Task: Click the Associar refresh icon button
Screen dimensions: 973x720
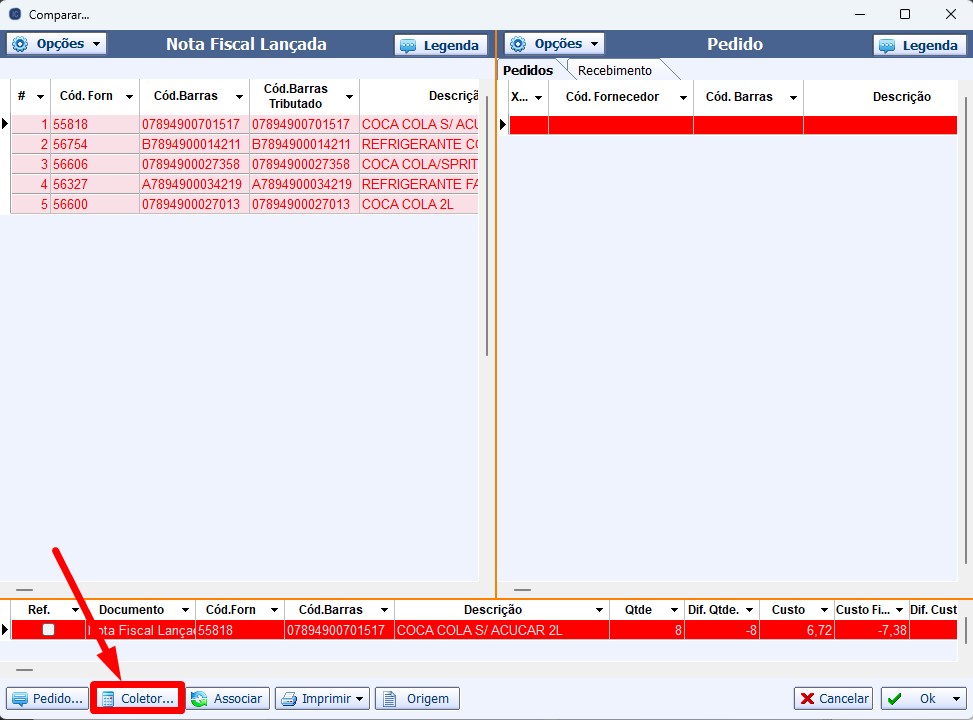Action: [229, 699]
